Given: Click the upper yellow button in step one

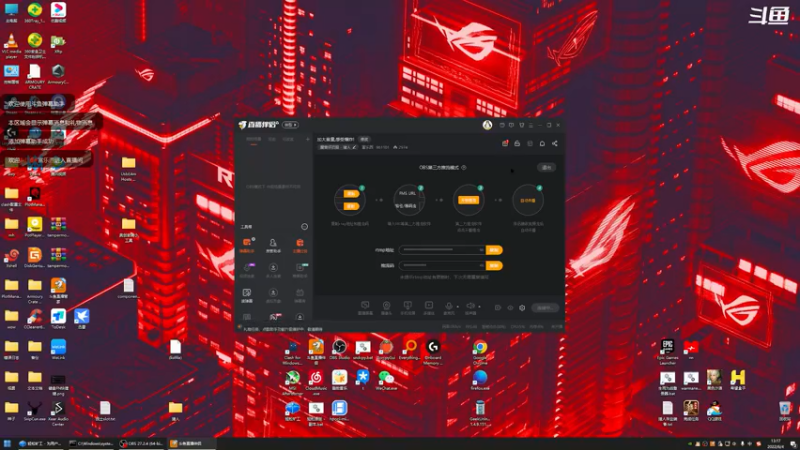Looking at the screenshot, I should [351, 194].
